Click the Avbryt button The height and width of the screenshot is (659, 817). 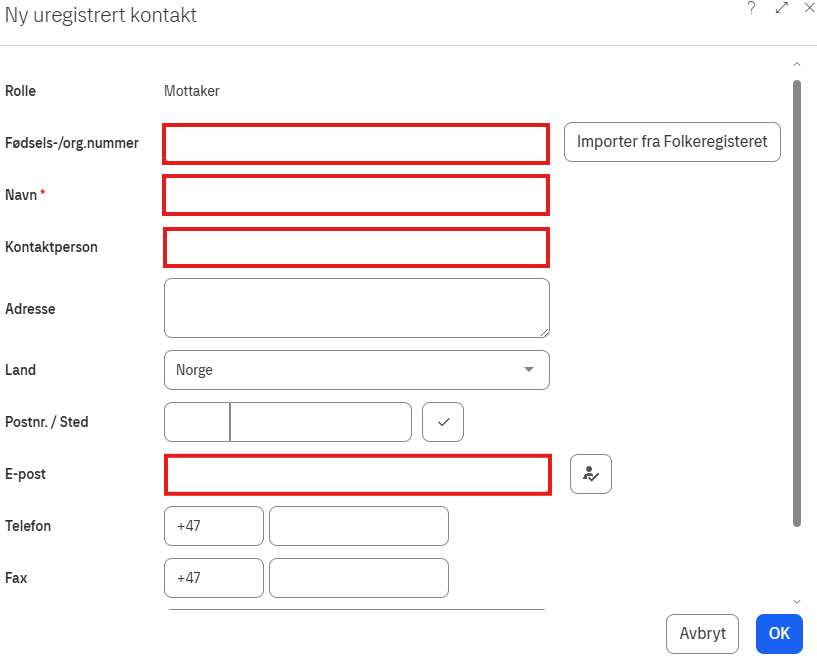tap(702, 633)
